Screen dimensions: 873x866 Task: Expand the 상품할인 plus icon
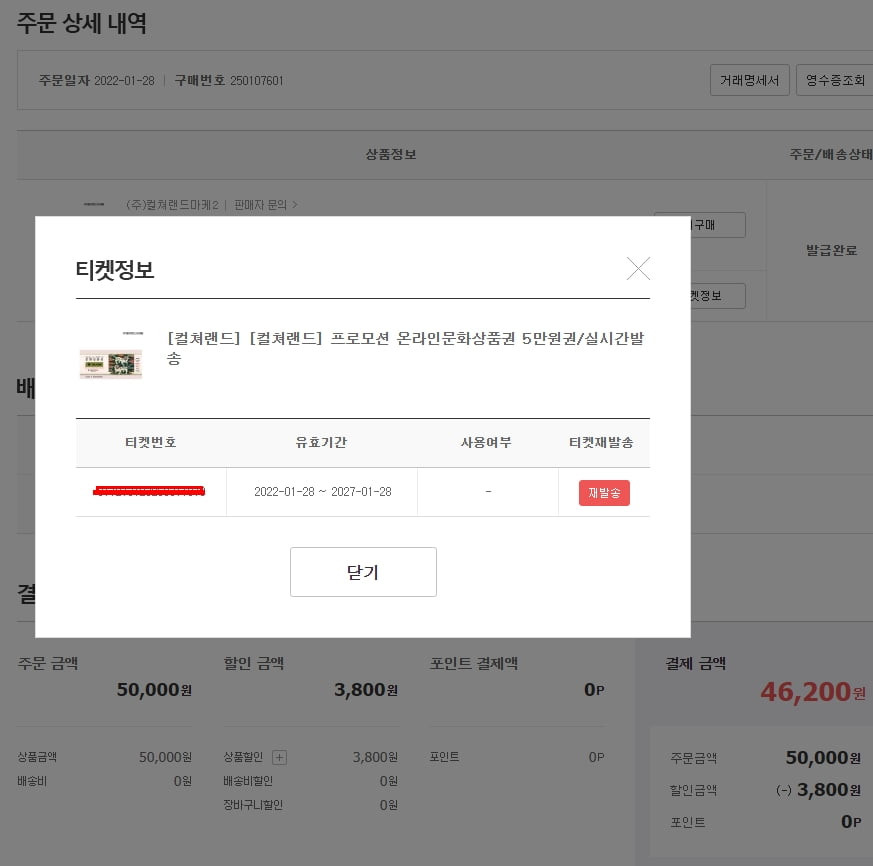click(x=279, y=757)
